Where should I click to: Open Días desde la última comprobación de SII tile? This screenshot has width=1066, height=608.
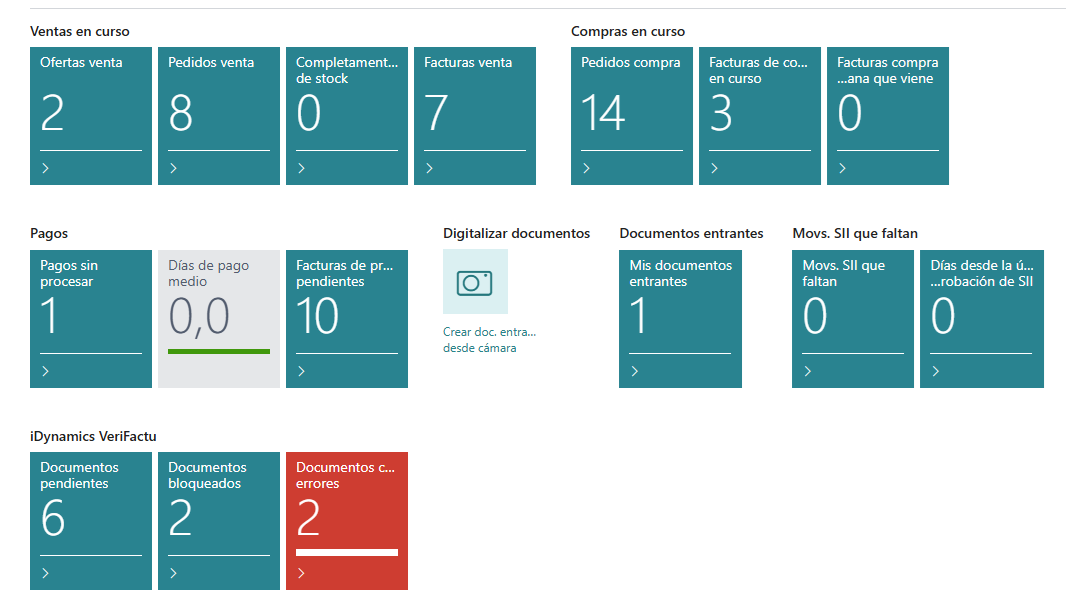tap(982, 318)
